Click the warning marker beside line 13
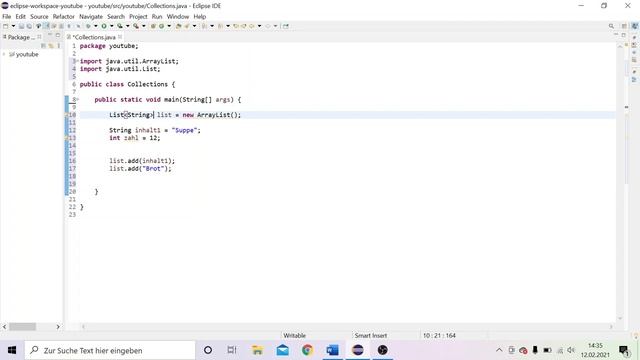This screenshot has height=360, width=640. [67, 138]
